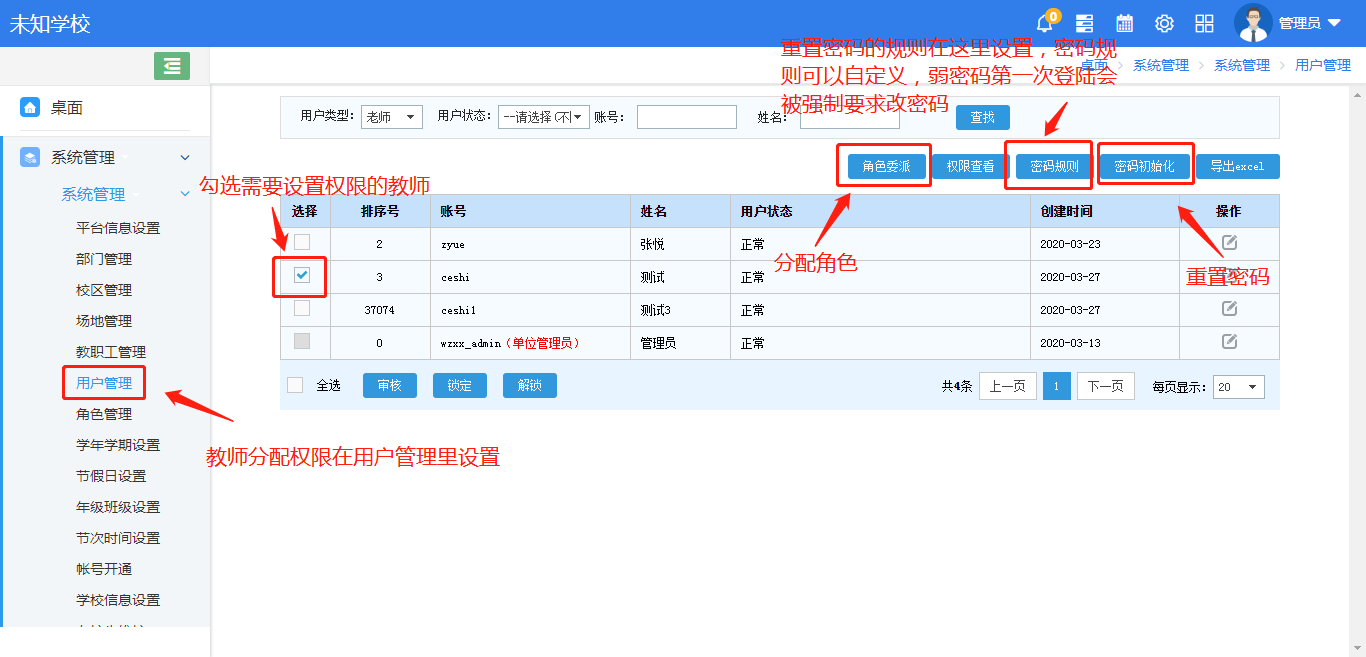
Task: Click the notification bell icon
Action: (1045, 23)
